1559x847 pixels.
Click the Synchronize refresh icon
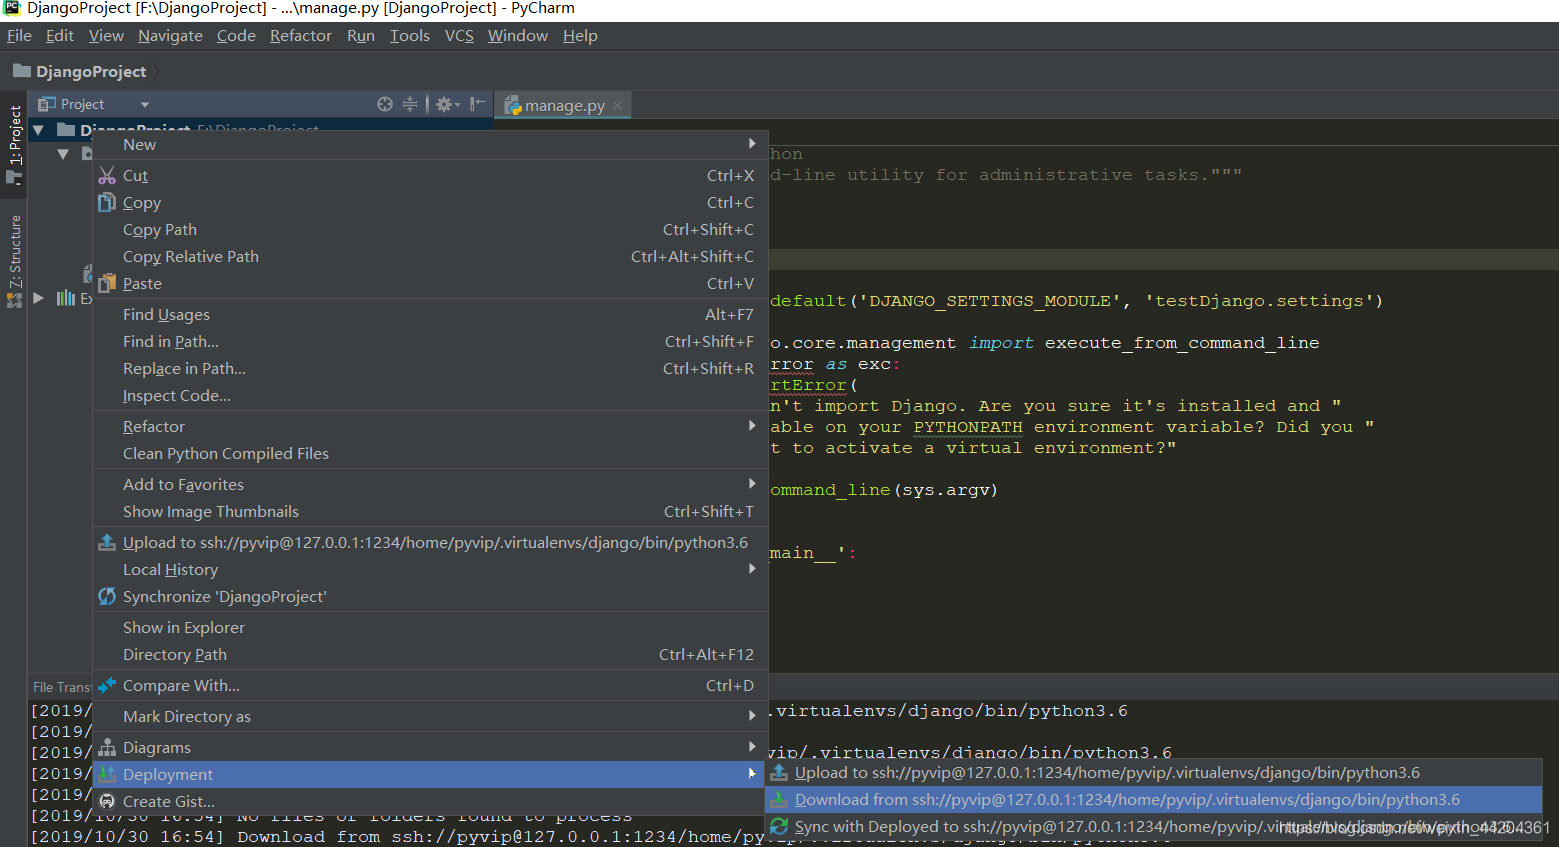click(107, 597)
